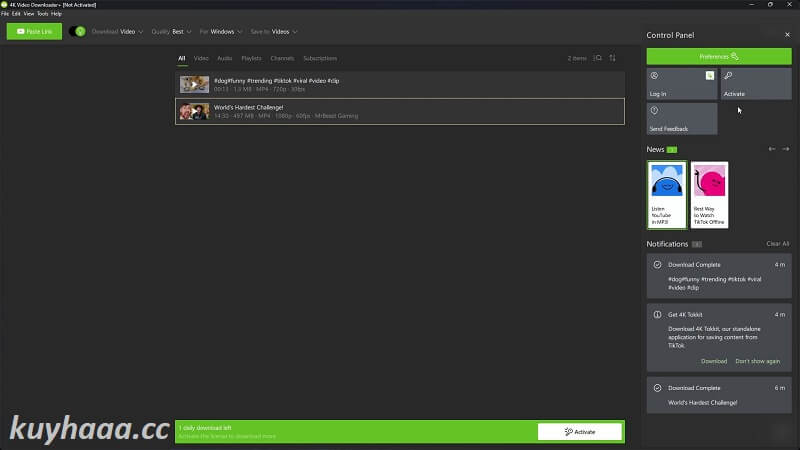Open the Save to Videos dropdown

coord(274,32)
